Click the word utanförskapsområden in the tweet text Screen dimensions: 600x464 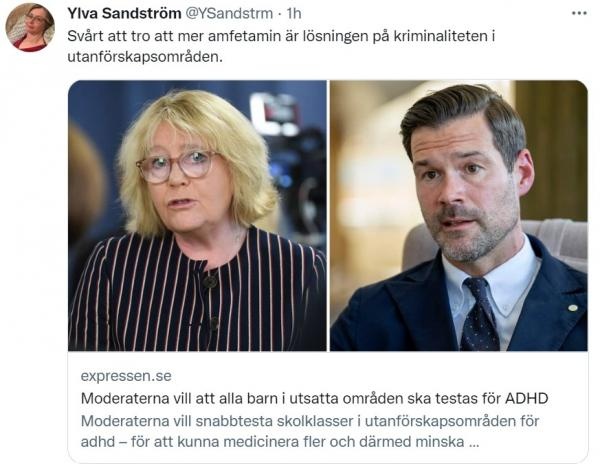[x=143, y=57]
